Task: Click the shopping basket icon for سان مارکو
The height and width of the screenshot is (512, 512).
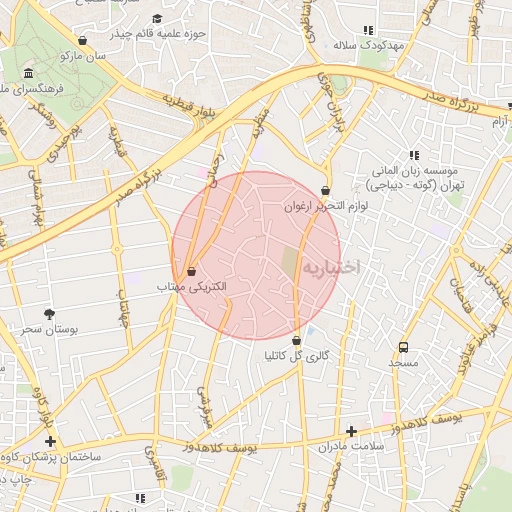Action: [82, 41]
